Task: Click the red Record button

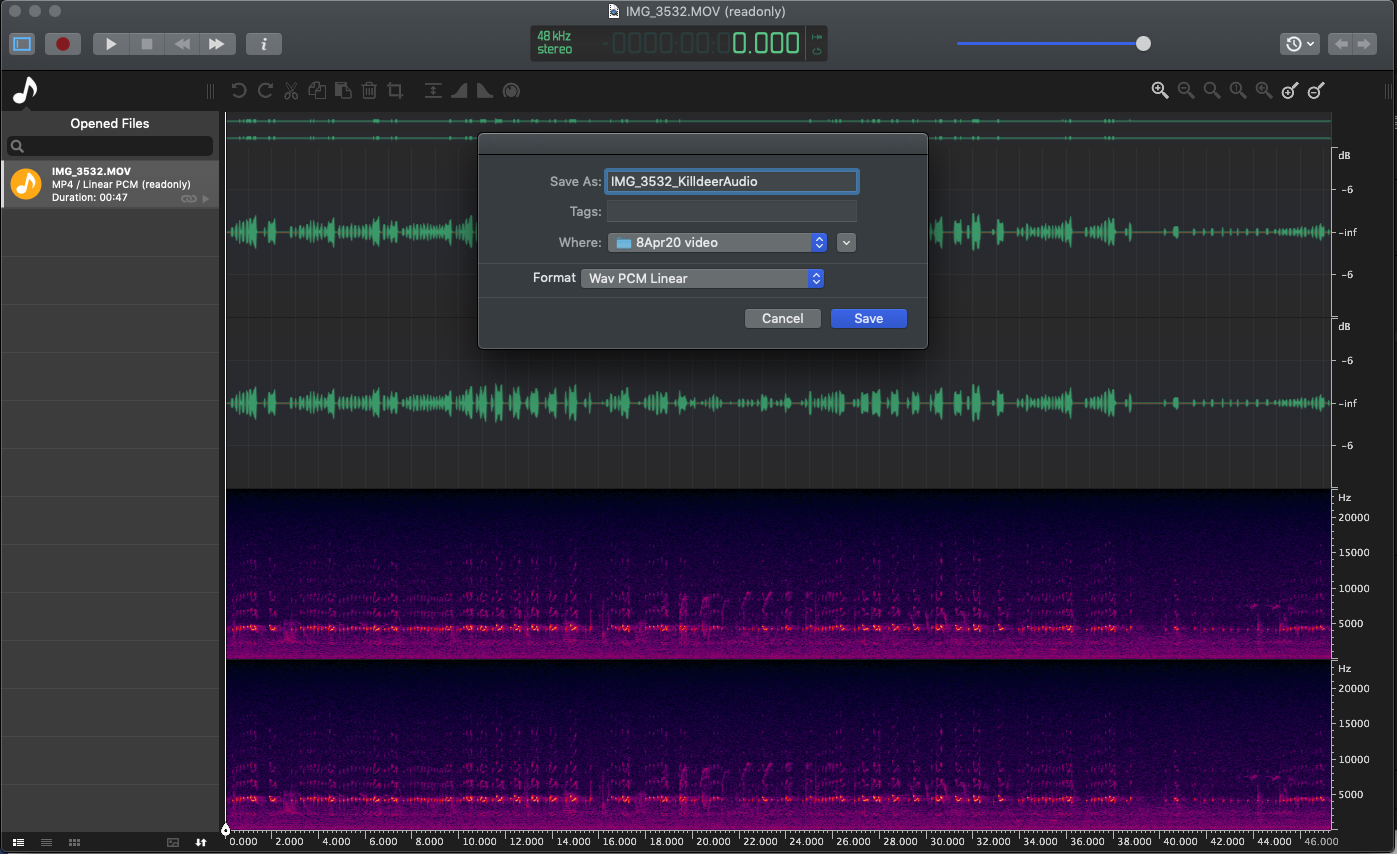Action: (63, 44)
